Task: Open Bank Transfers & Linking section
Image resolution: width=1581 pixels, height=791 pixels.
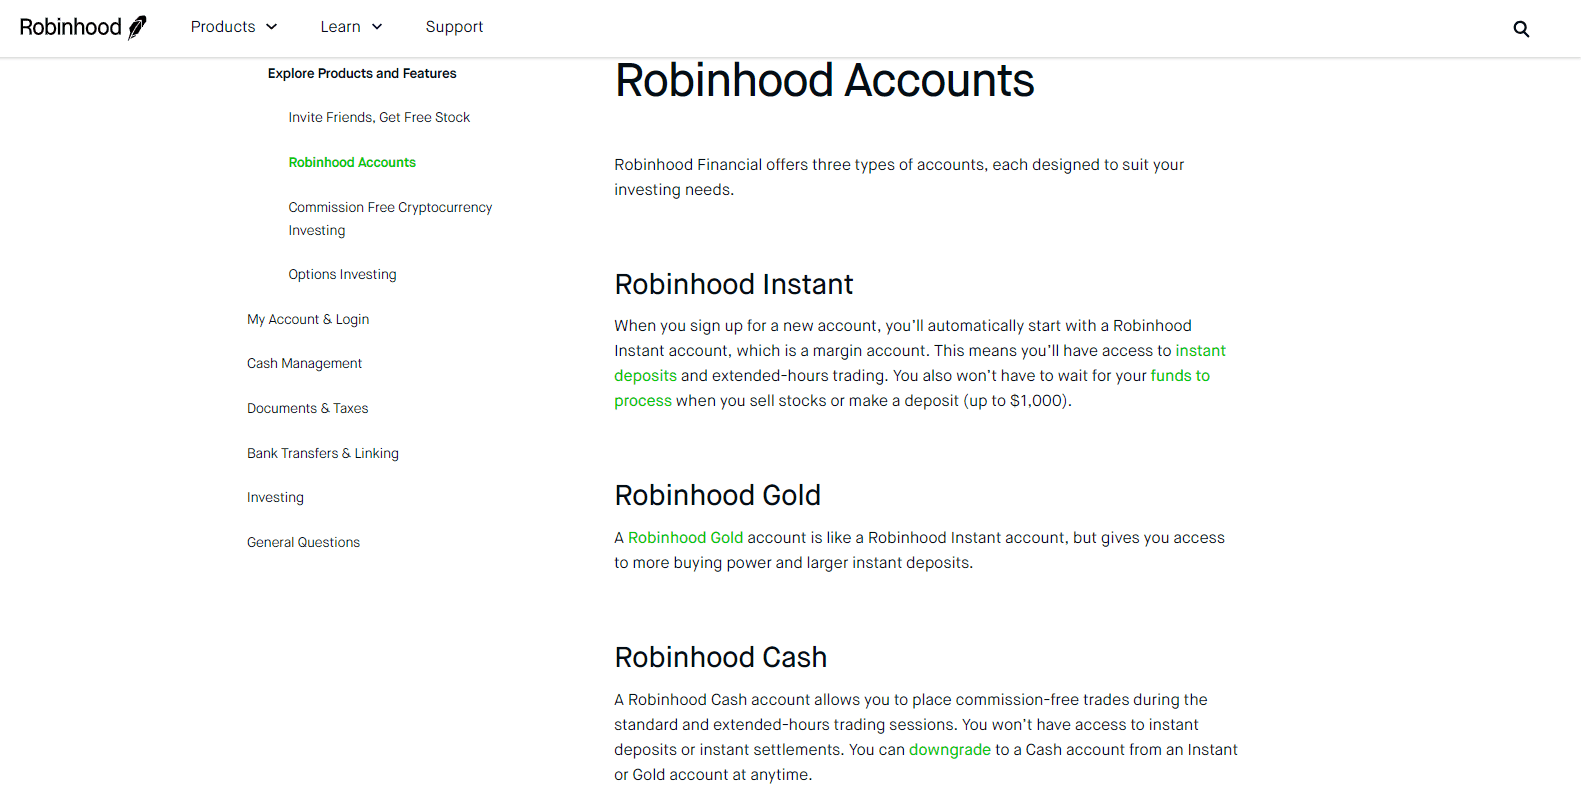Action: click(x=322, y=453)
